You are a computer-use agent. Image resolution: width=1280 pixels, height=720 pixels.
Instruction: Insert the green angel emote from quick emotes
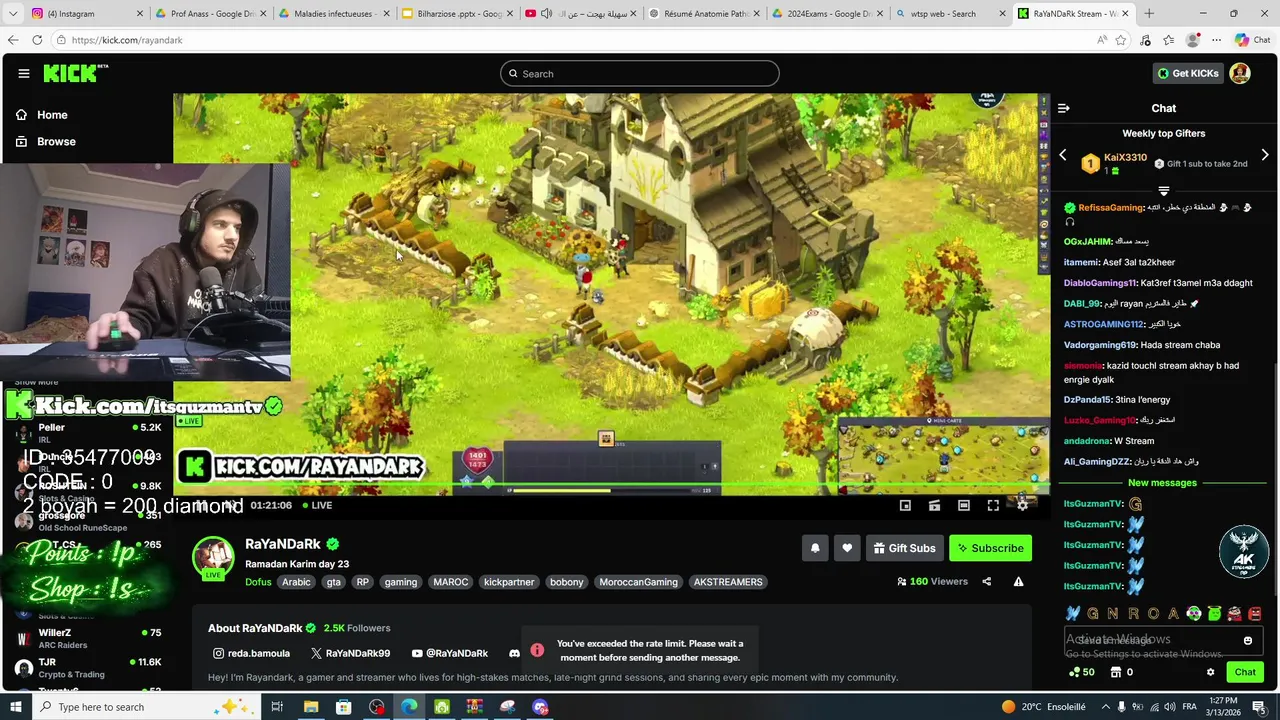(x=1214, y=614)
